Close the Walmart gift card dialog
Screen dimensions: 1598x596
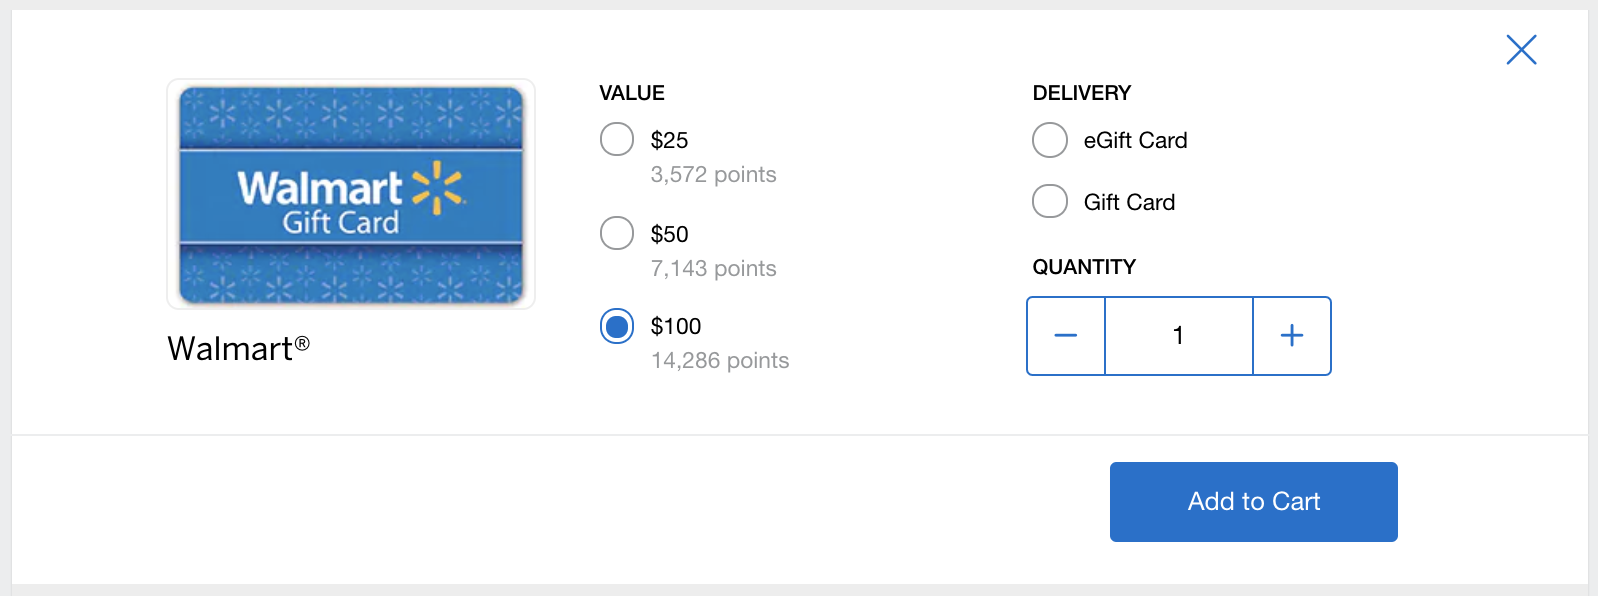[x=1521, y=49]
